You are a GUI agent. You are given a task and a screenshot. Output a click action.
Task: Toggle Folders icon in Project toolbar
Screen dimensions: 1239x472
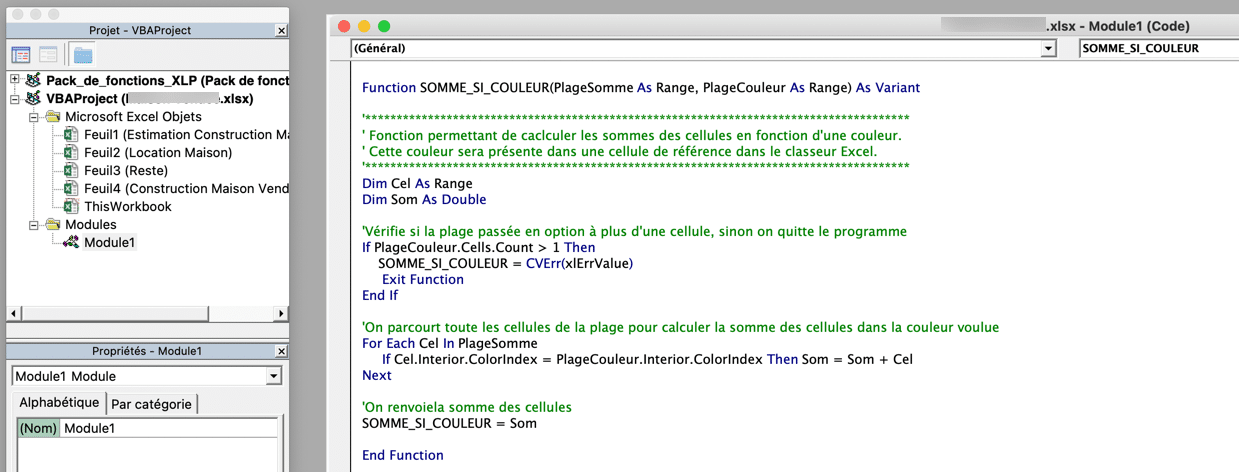[x=83, y=55]
